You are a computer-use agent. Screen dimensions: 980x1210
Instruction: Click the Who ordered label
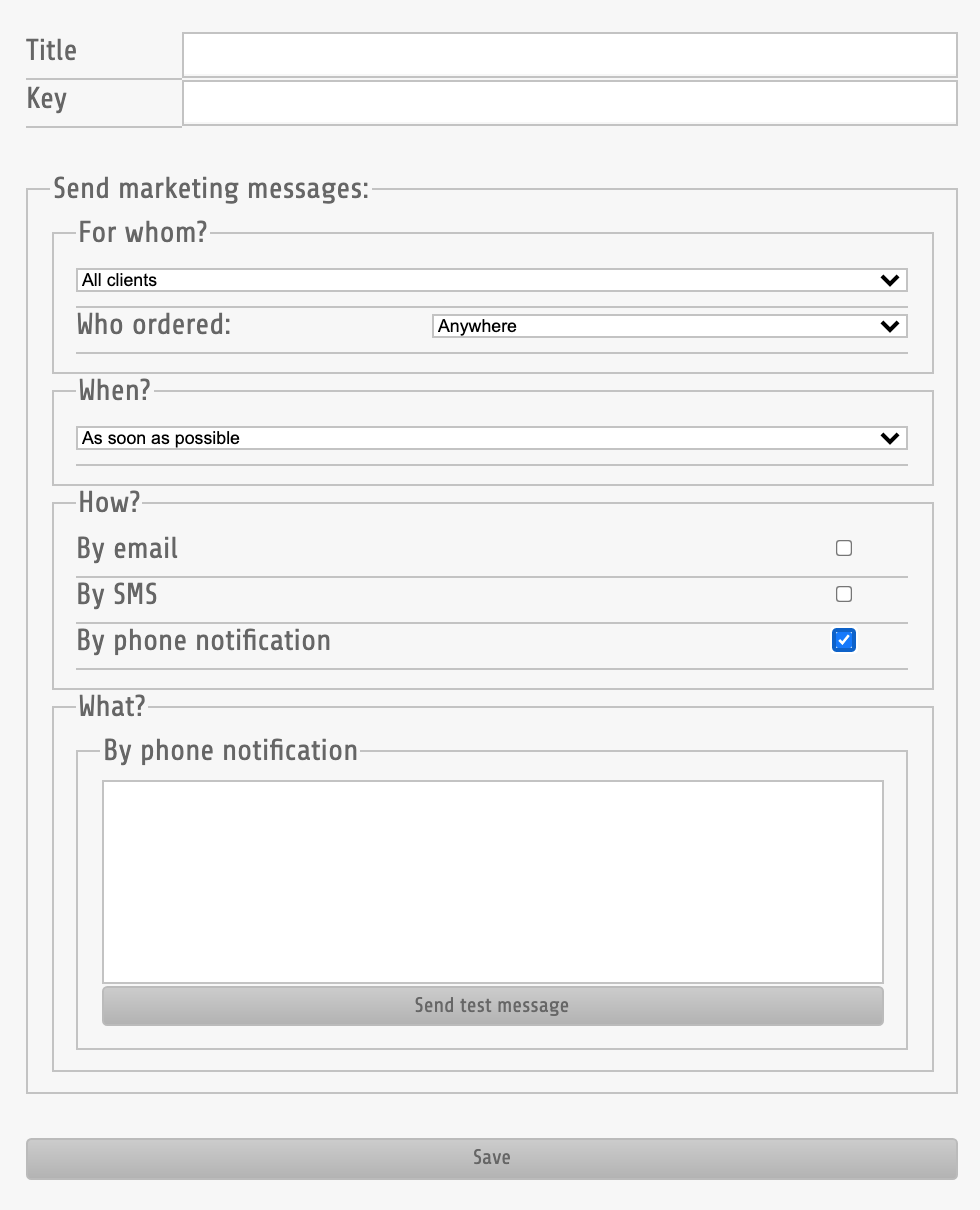click(154, 325)
